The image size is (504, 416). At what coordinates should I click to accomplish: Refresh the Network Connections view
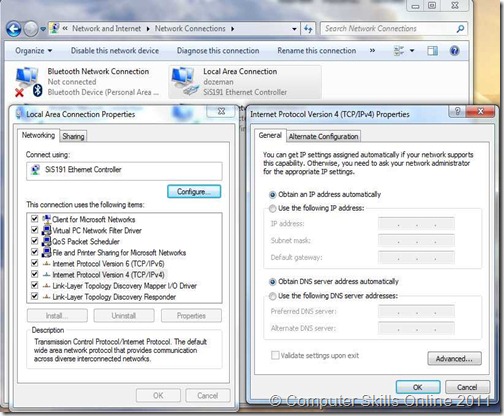coord(308,29)
